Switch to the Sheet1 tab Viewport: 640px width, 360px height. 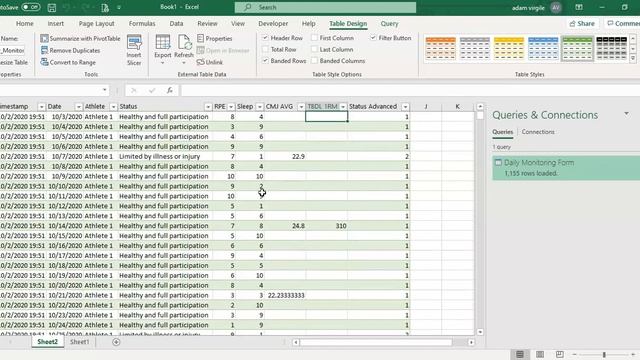coord(79,342)
